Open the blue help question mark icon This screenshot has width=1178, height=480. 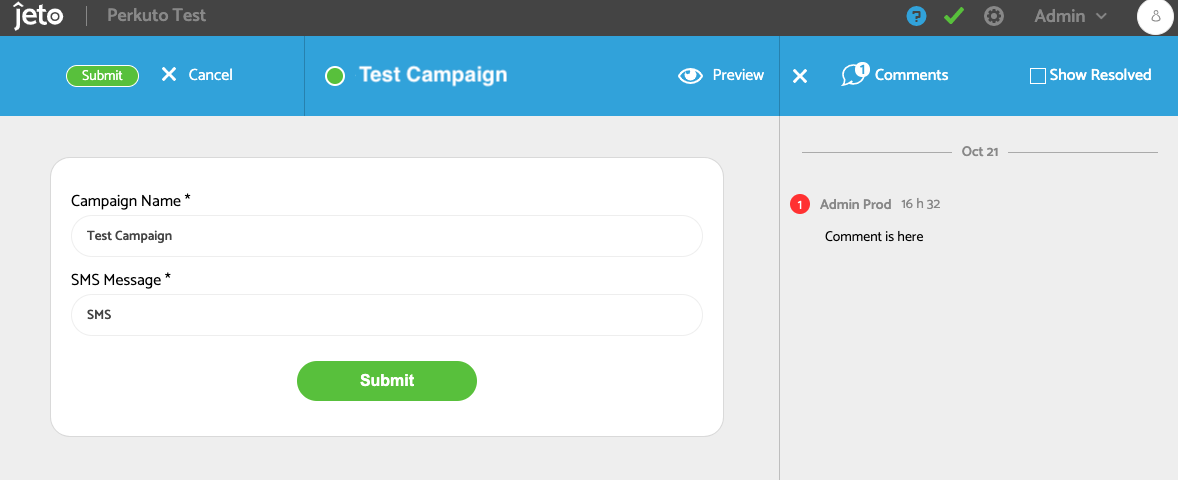coord(916,16)
